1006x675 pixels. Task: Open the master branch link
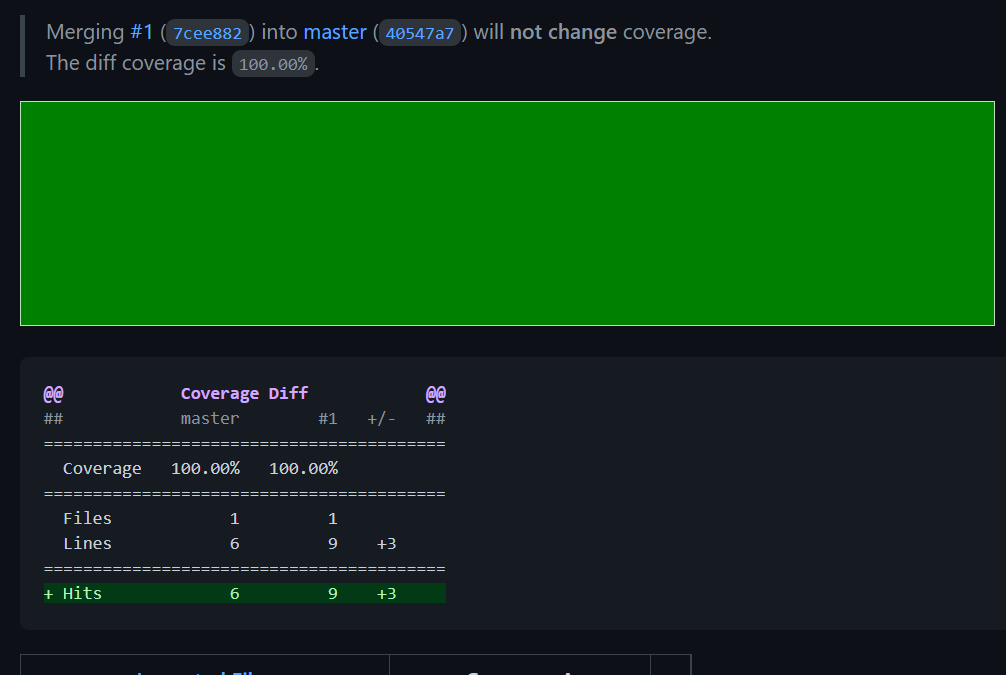click(x=334, y=32)
